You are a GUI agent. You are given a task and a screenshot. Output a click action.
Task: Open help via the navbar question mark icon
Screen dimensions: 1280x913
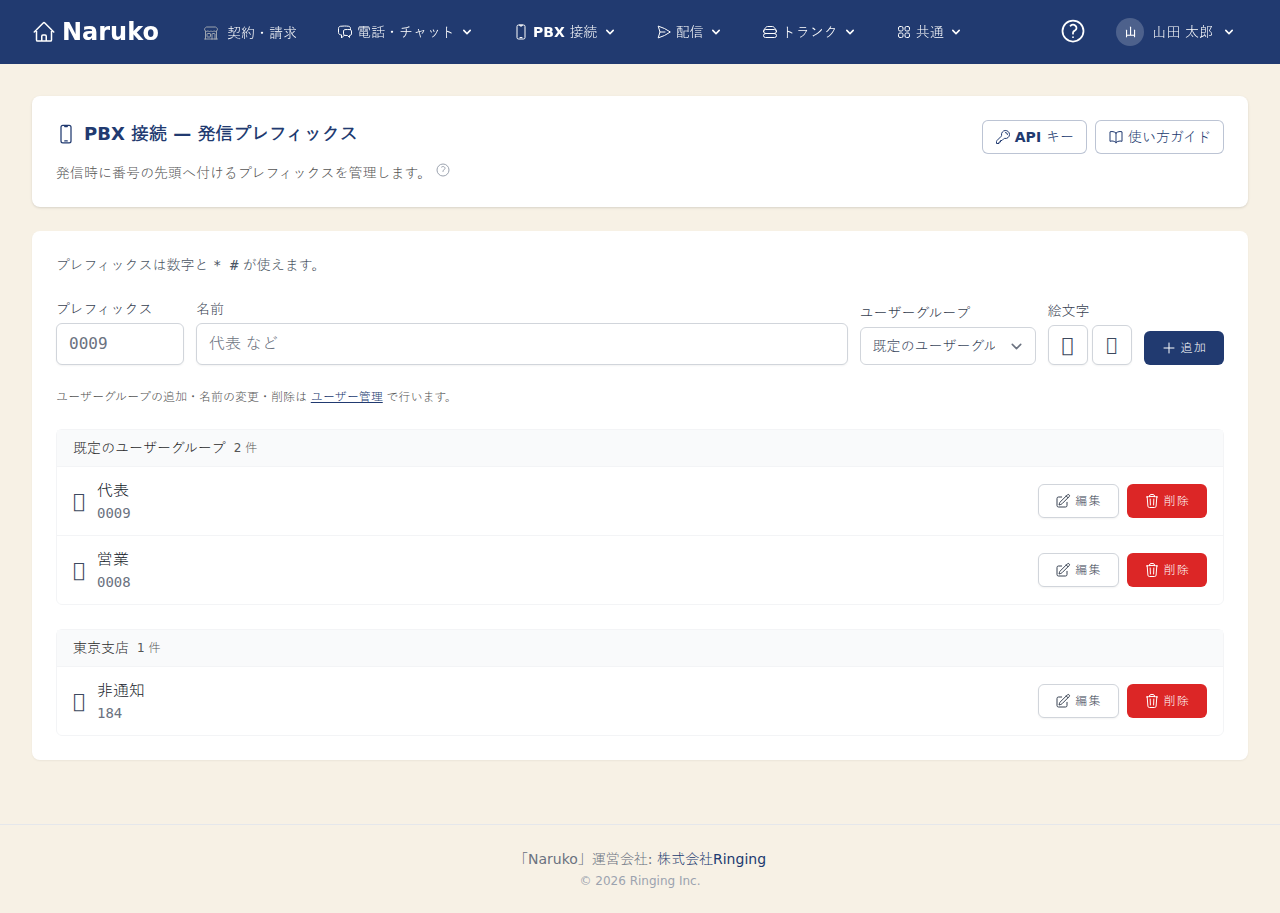point(1073,32)
